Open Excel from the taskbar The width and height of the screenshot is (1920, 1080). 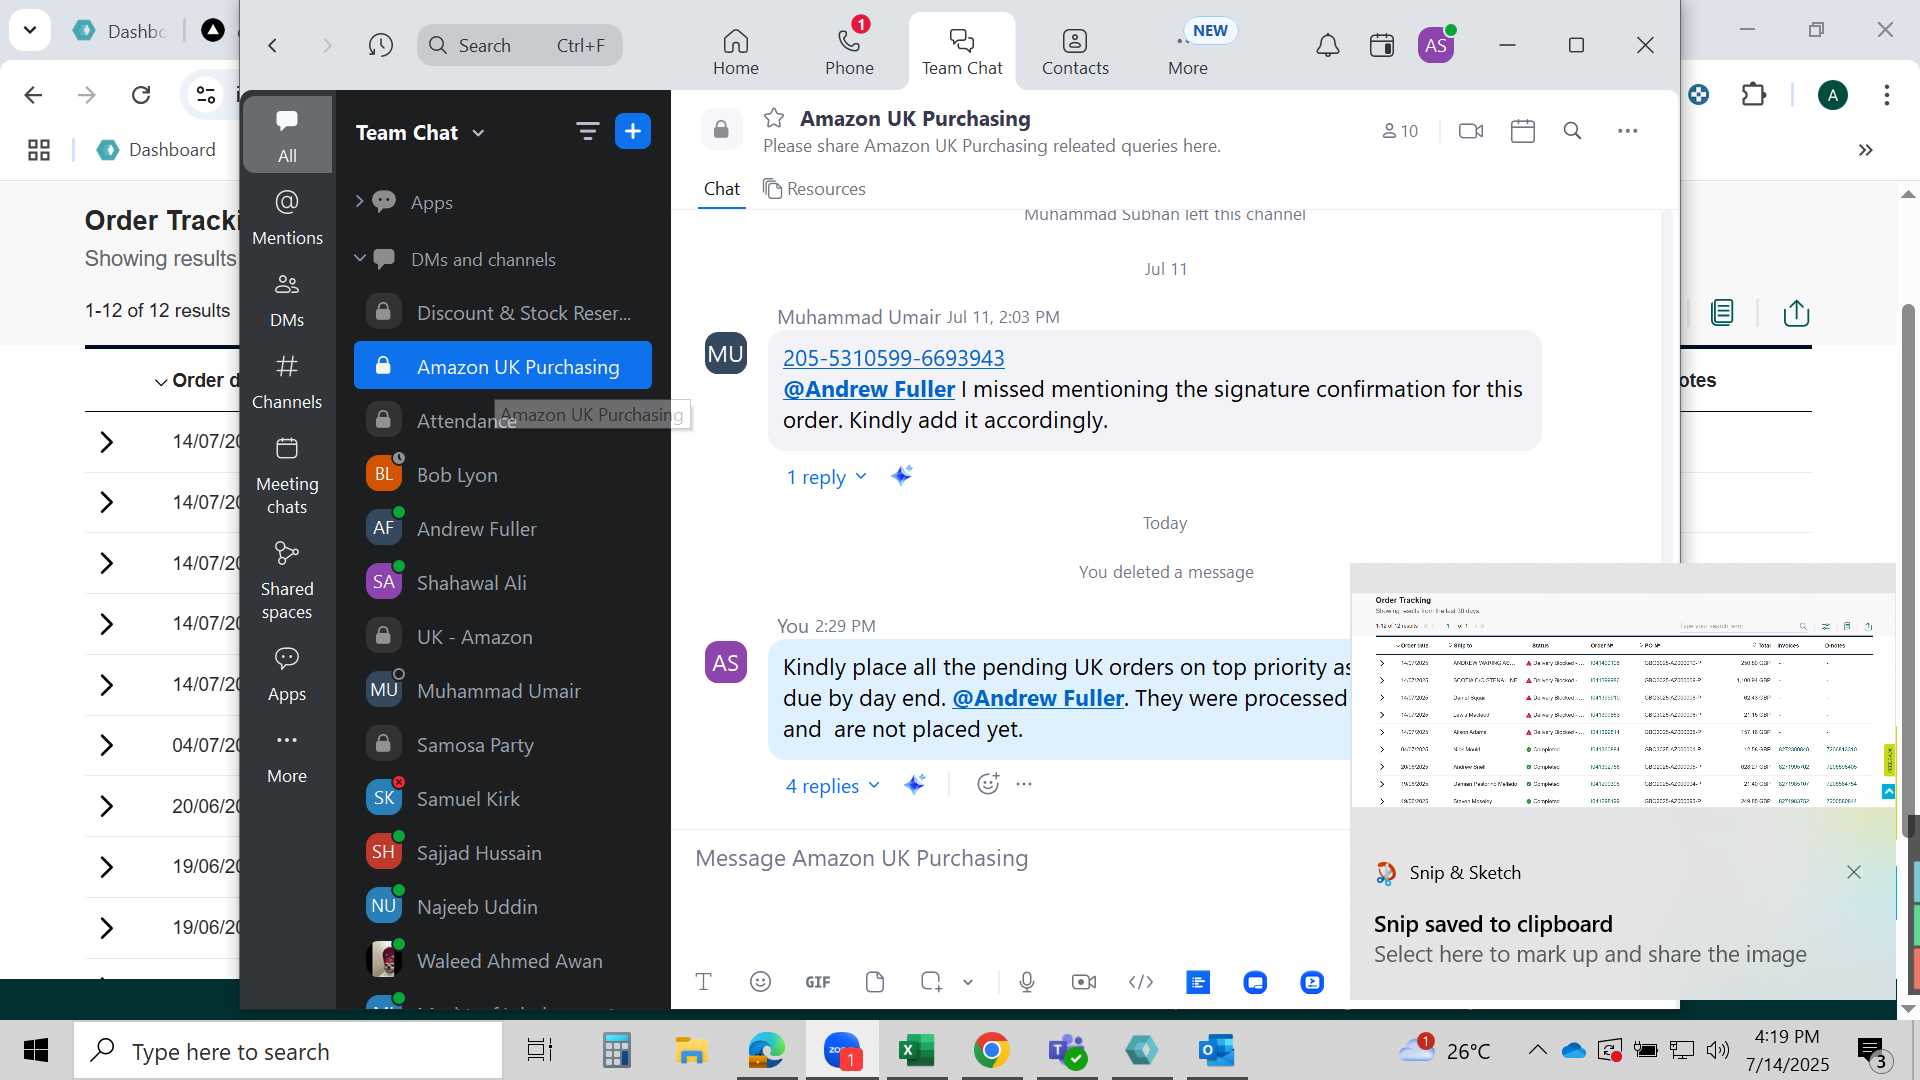tap(916, 1050)
